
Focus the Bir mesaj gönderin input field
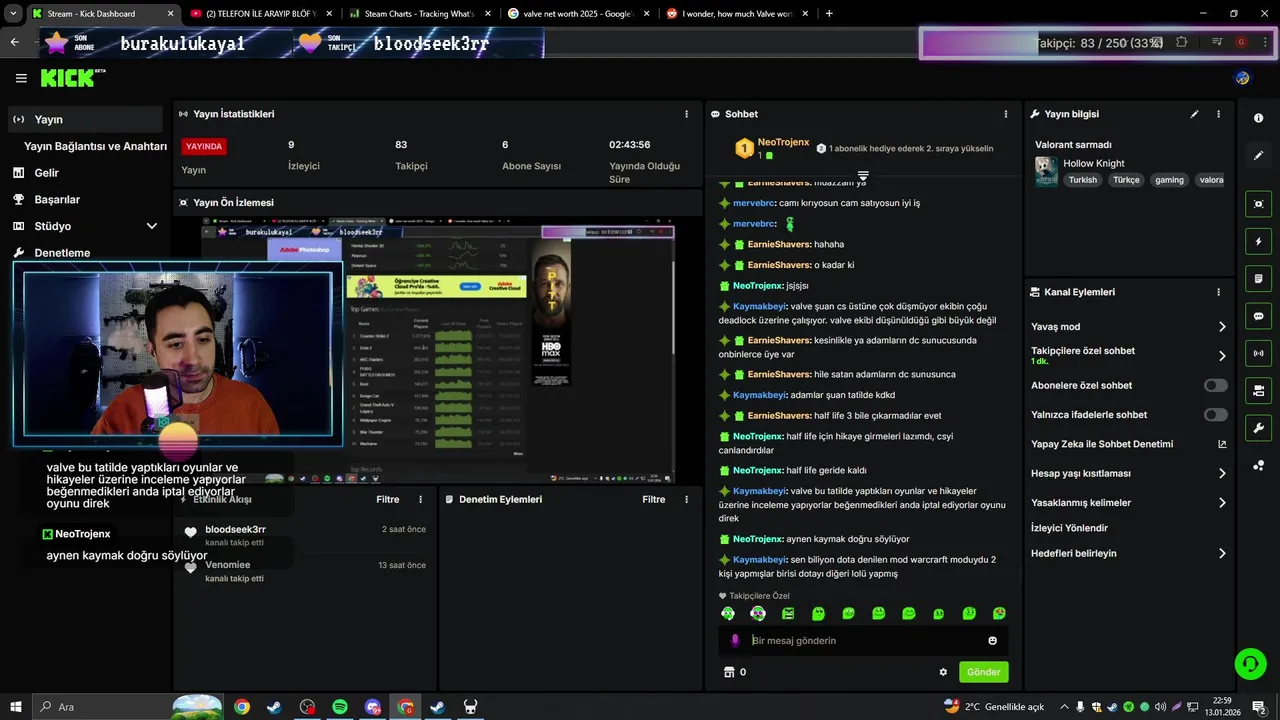click(862, 641)
